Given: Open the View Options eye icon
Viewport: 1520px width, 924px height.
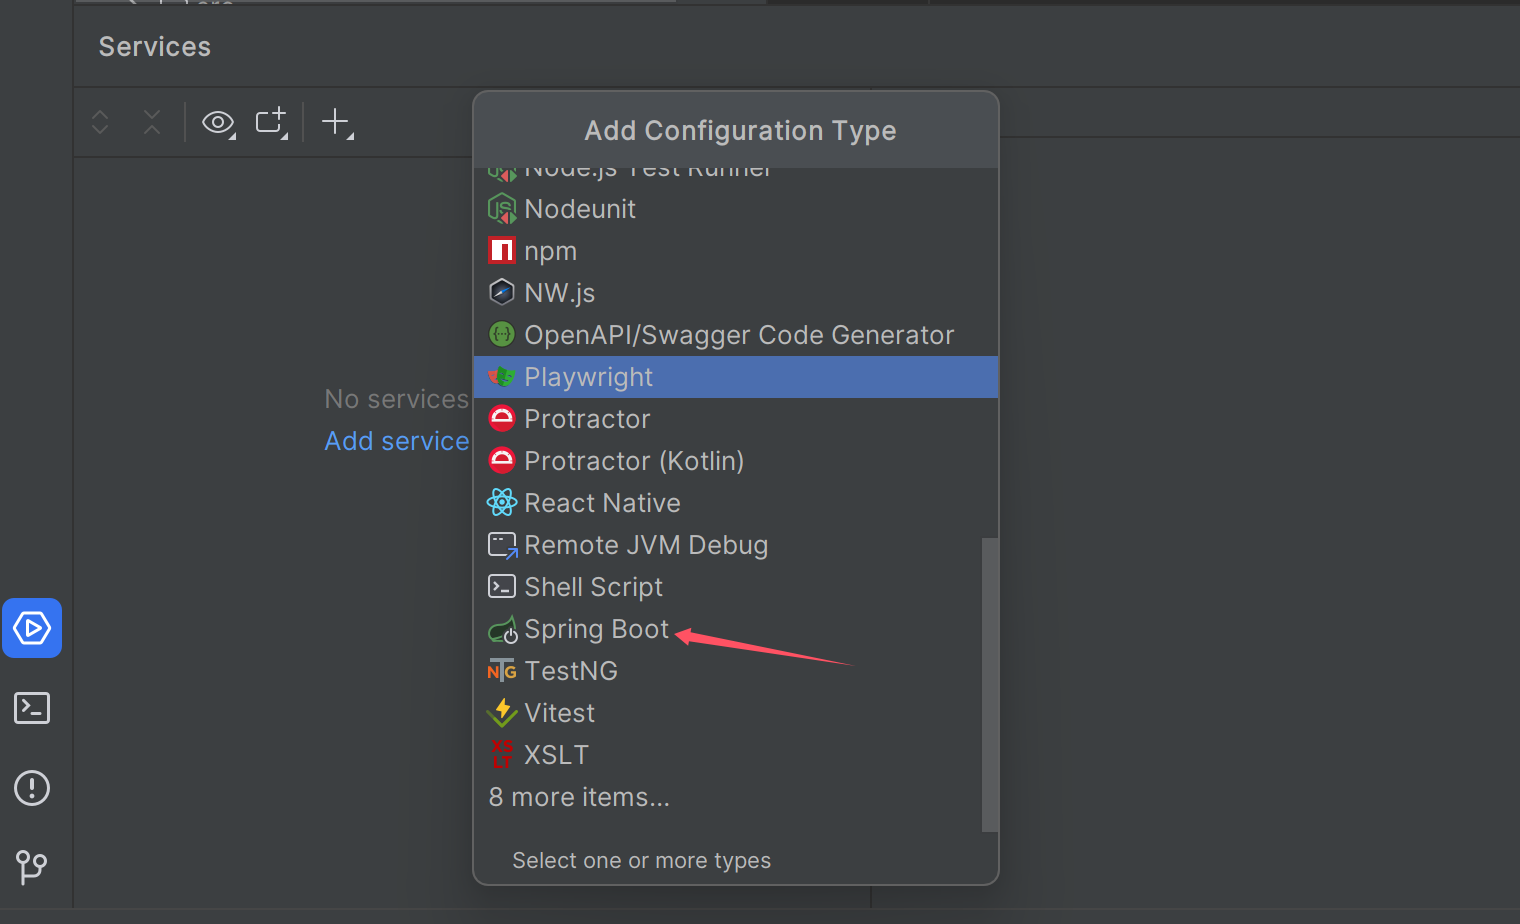Looking at the screenshot, I should [x=218, y=123].
